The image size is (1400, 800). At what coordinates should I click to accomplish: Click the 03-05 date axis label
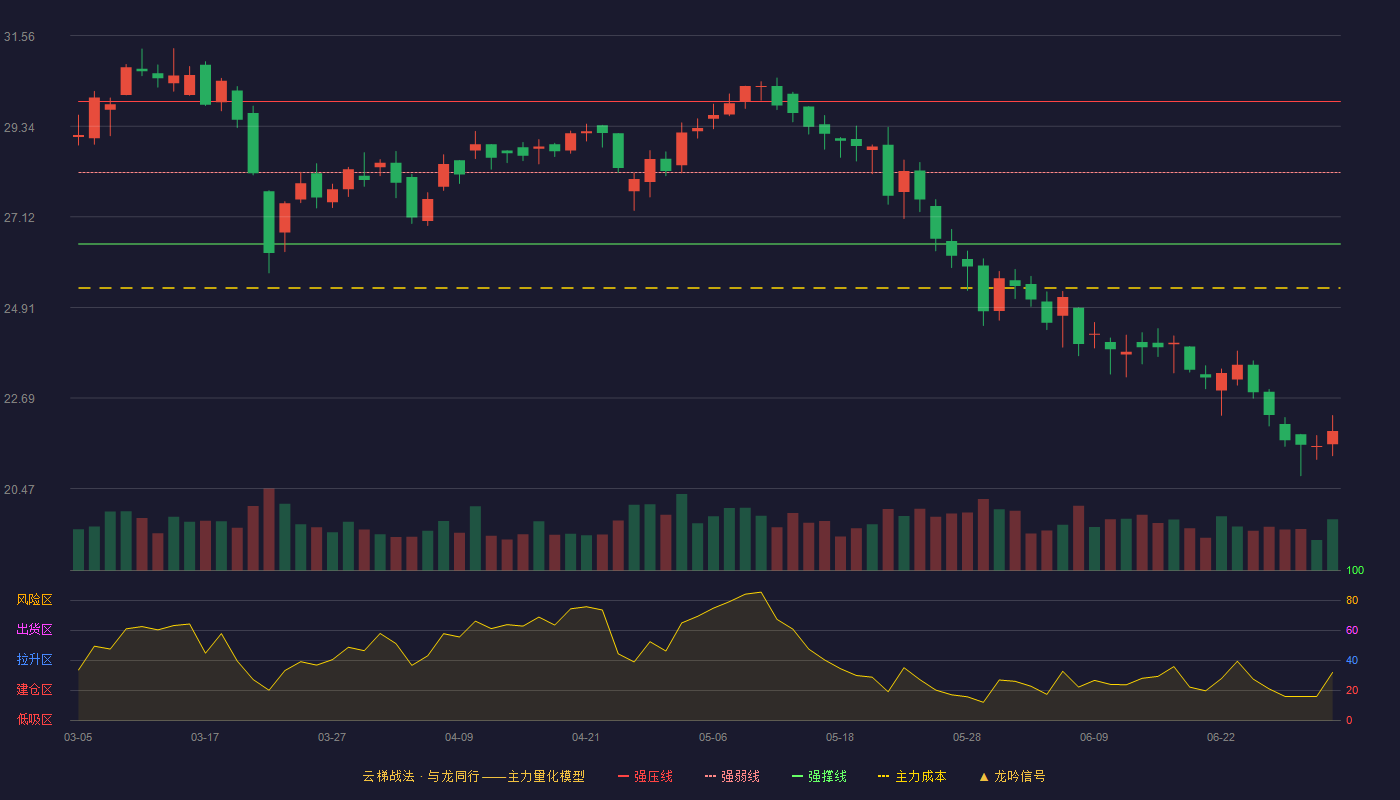(78, 737)
